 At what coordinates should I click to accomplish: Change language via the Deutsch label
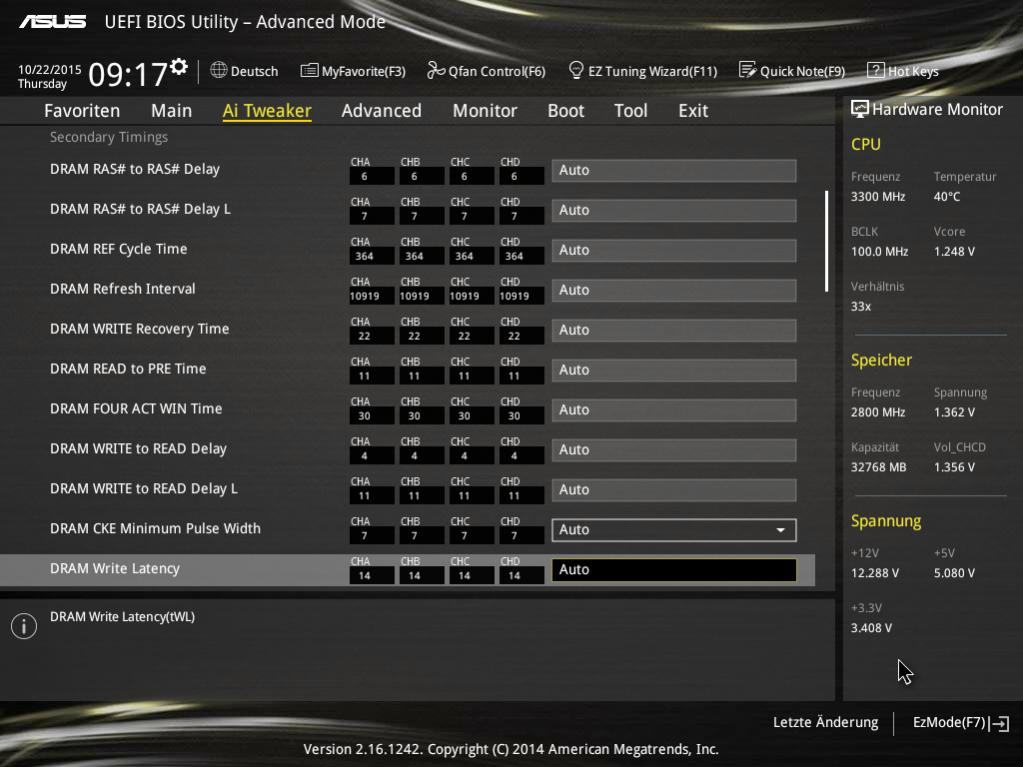click(x=254, y=71)
